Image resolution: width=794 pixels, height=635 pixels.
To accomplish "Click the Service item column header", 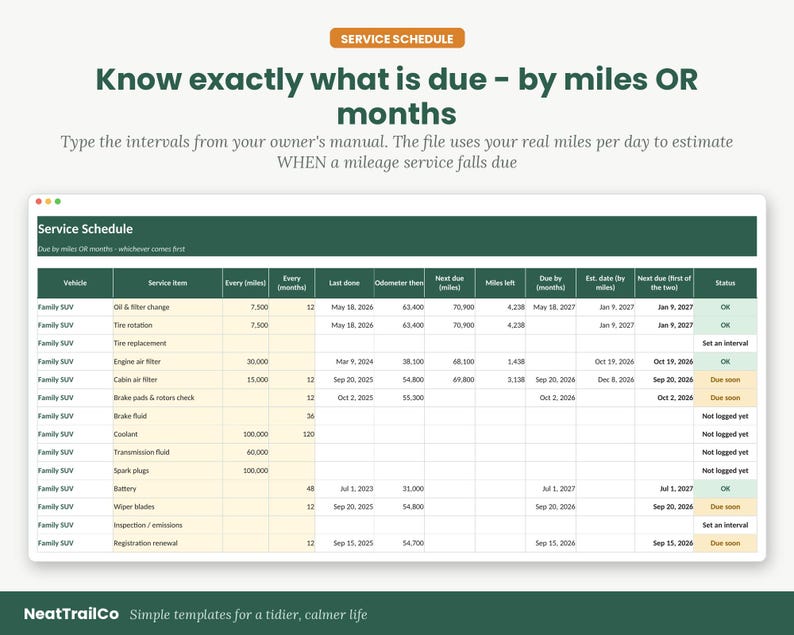I will click(168, 283).
